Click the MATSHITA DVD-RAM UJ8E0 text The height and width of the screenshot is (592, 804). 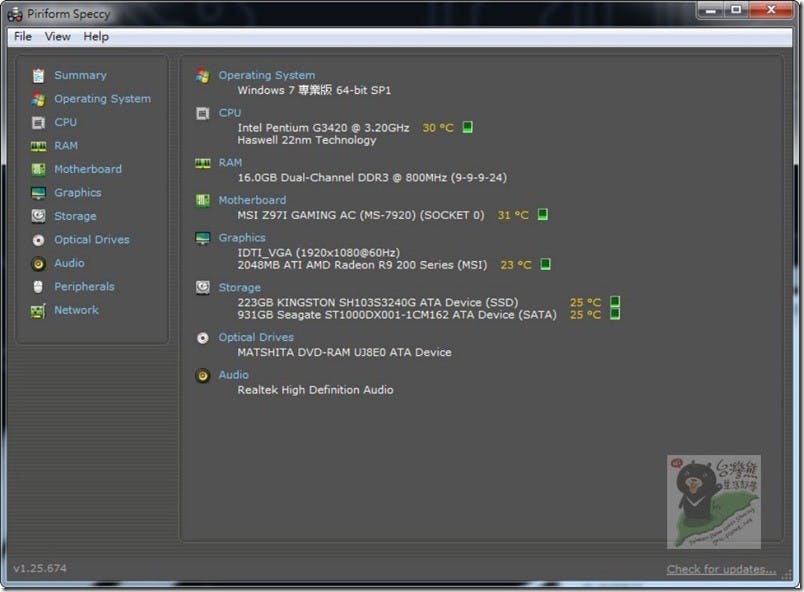pos(345,353)
